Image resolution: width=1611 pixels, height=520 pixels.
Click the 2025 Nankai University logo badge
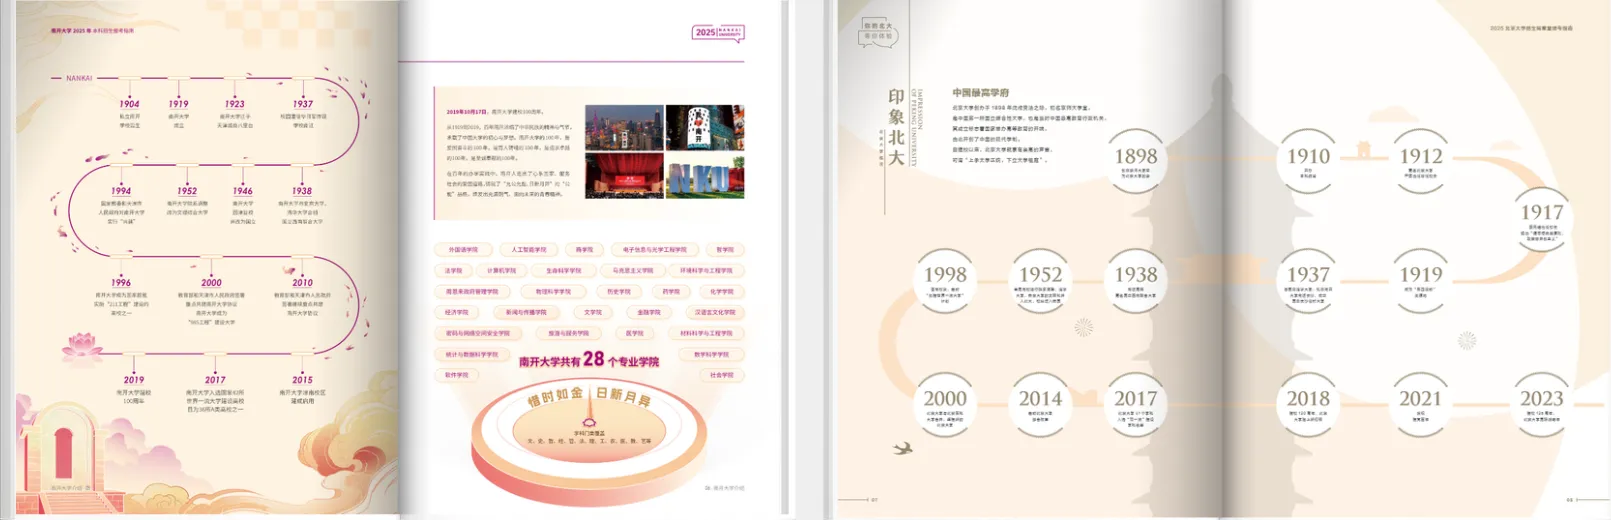coord(718,32)
